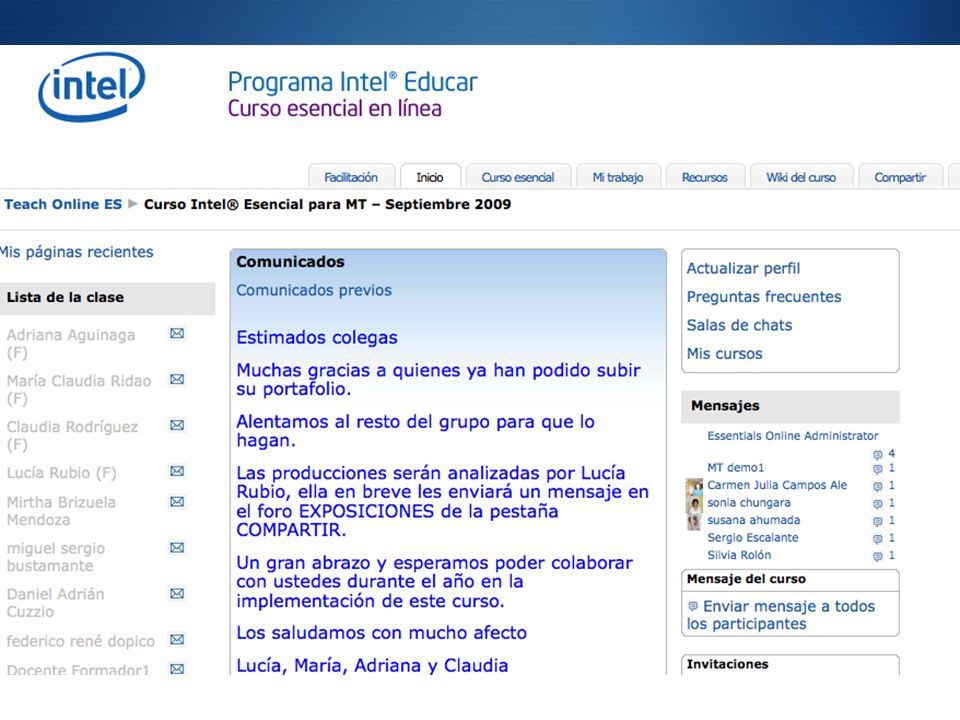Open MT demo1 sender name
Screen dimensions: 960x720
tap(735, 467)
